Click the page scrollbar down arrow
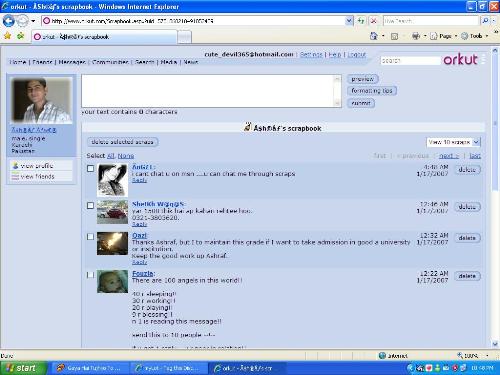500x375 pixels. click(495, 344)
